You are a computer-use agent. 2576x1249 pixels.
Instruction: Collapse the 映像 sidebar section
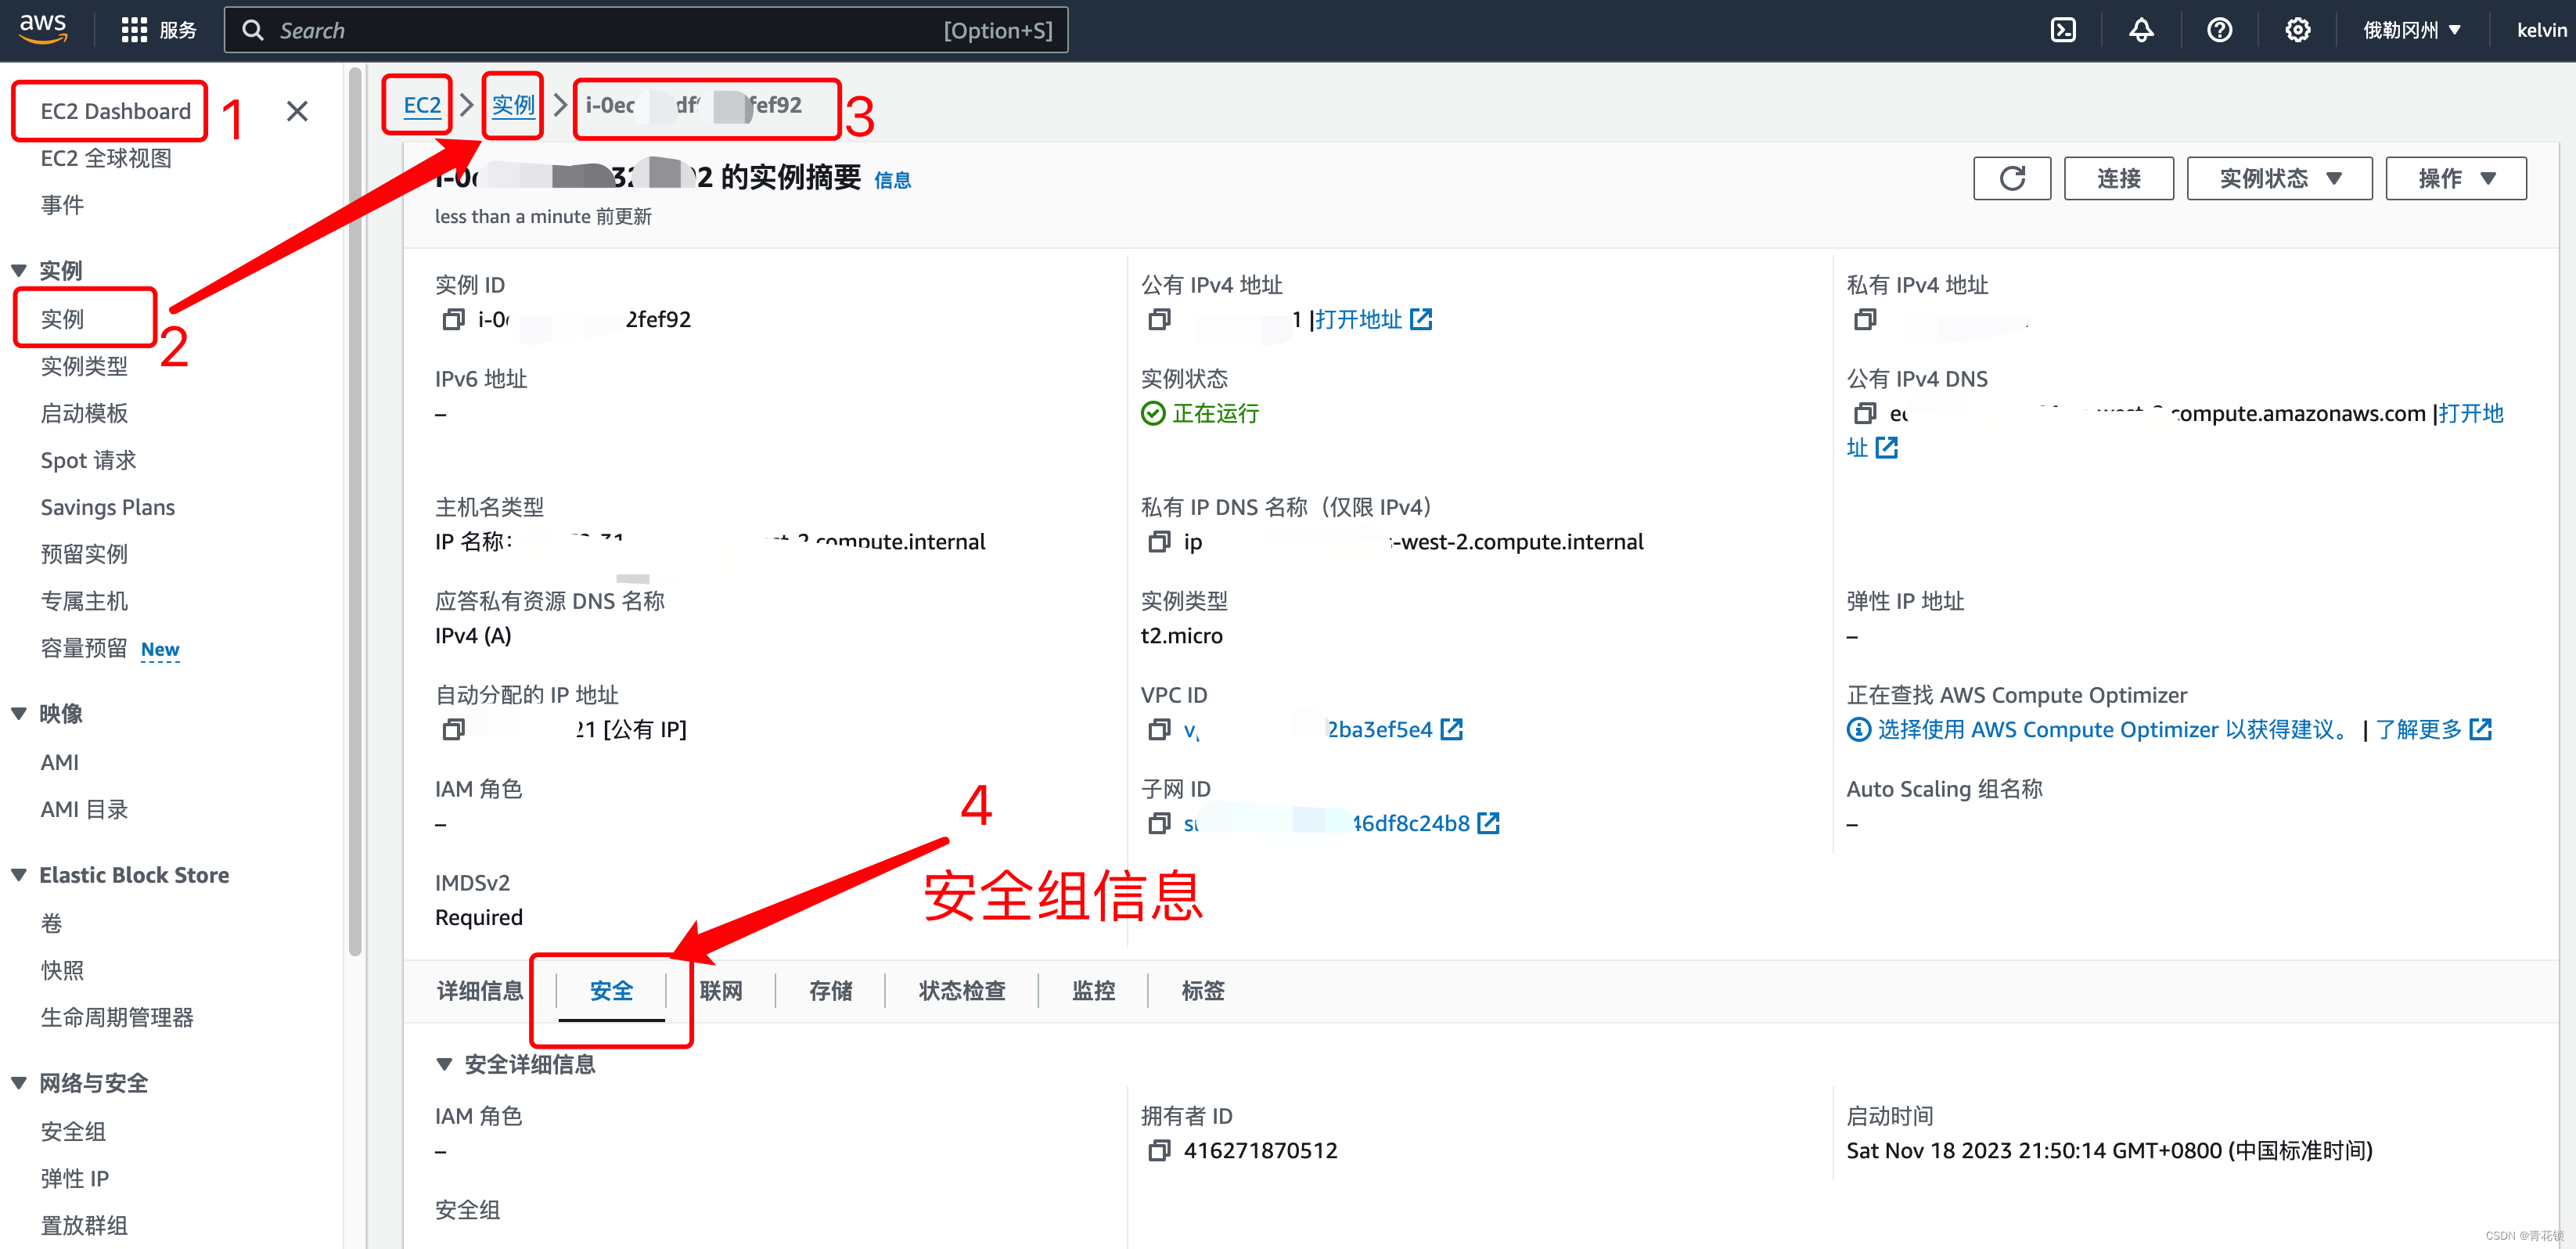click(19, 713)
